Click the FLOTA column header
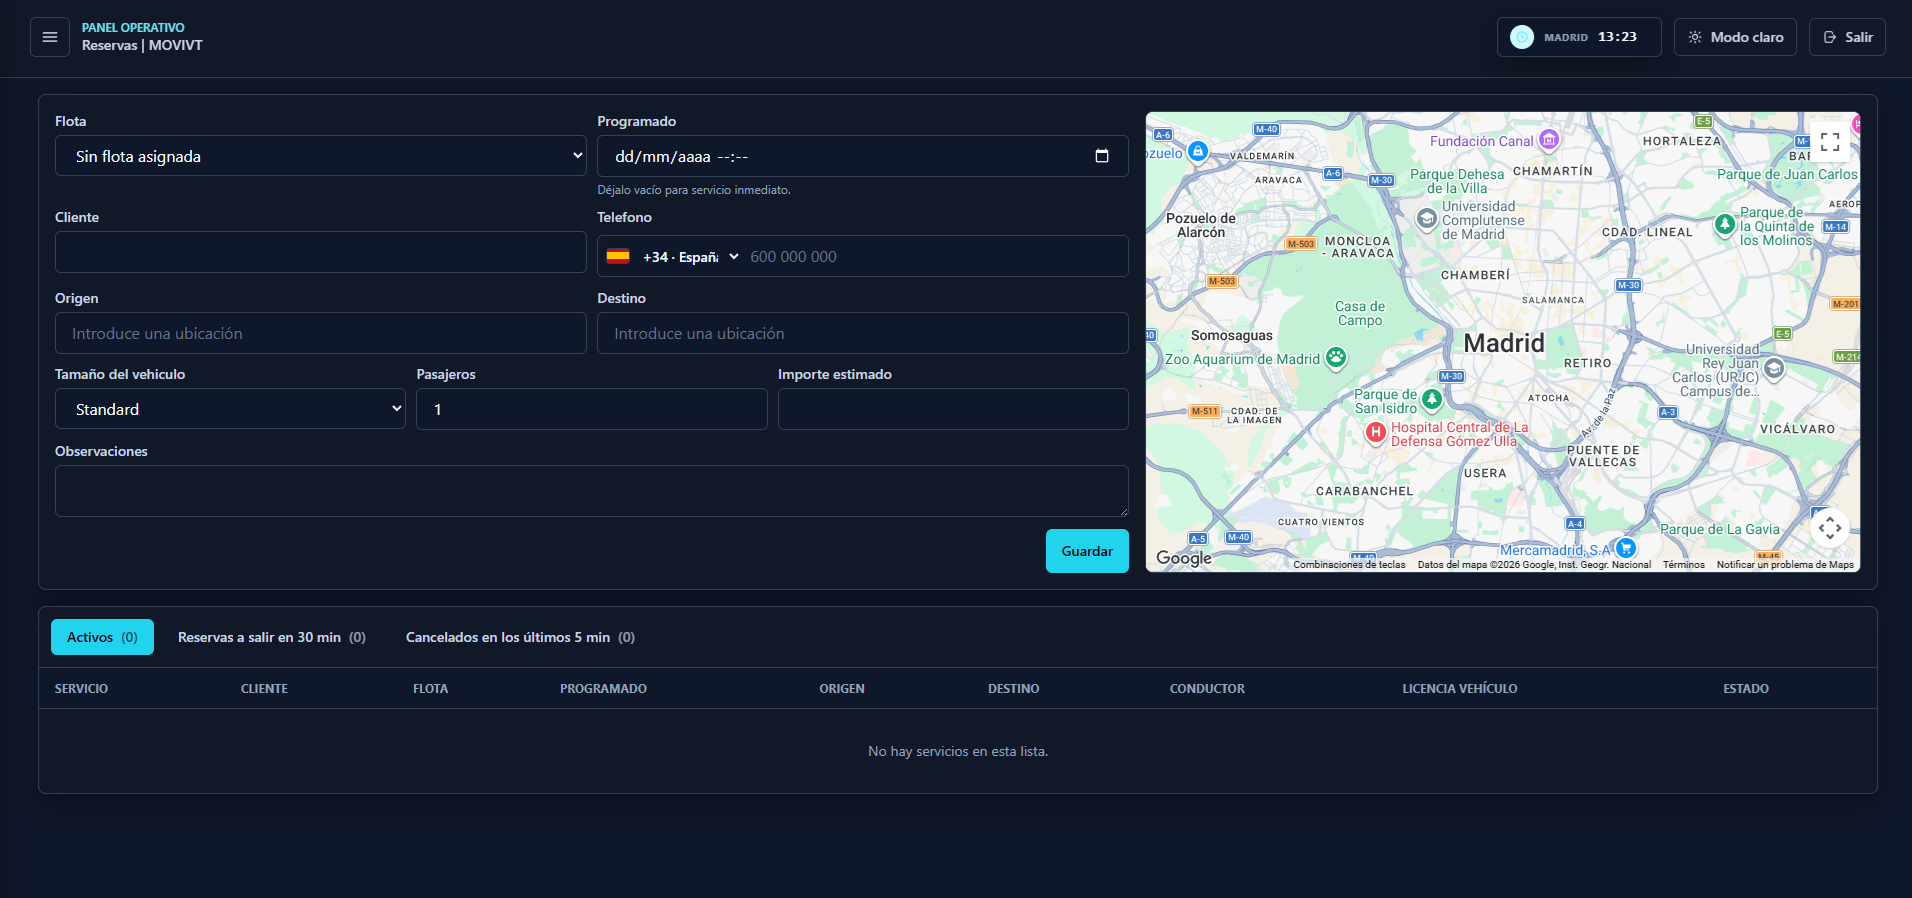The height and width of the screenshot is (898, 1912). 430,689
